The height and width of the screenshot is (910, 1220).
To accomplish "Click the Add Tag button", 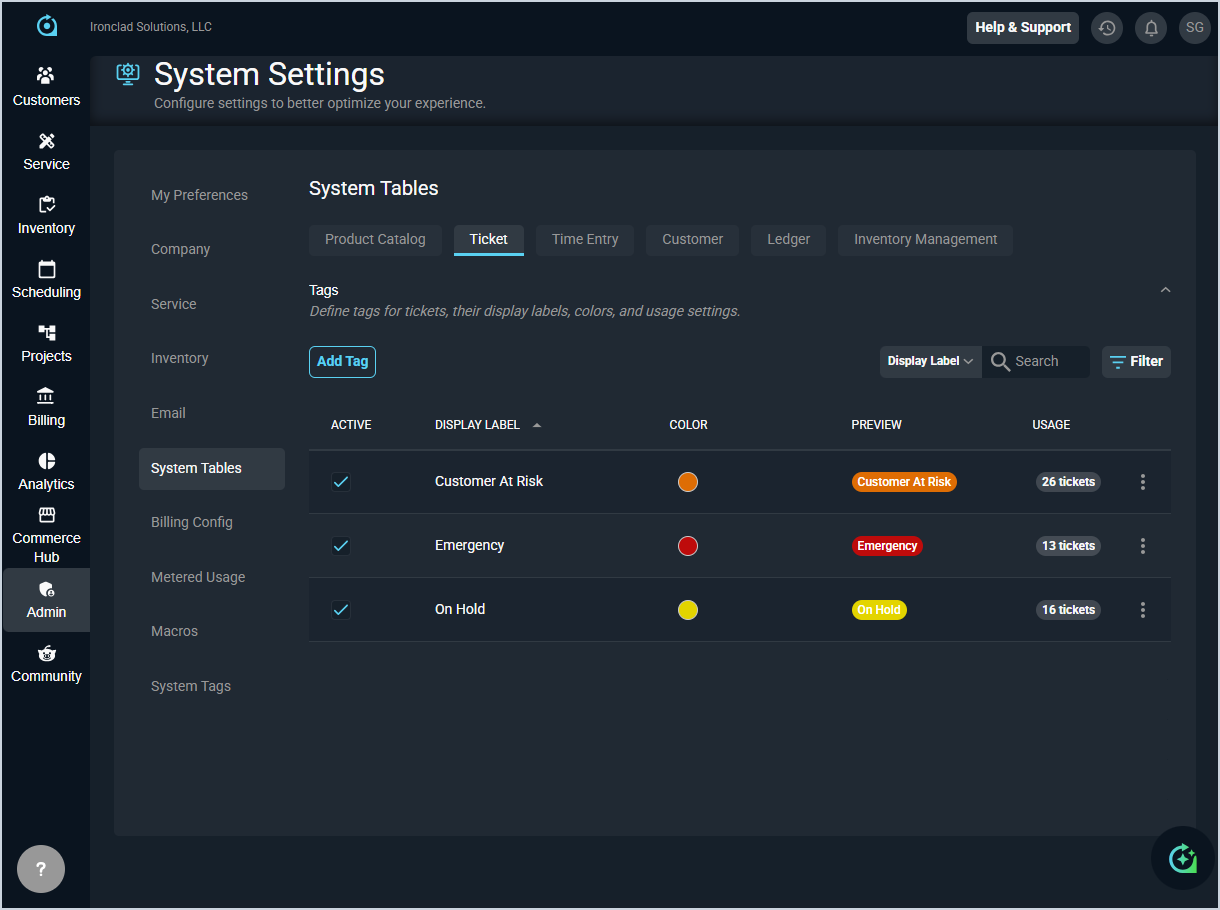I will click(342, 361).
